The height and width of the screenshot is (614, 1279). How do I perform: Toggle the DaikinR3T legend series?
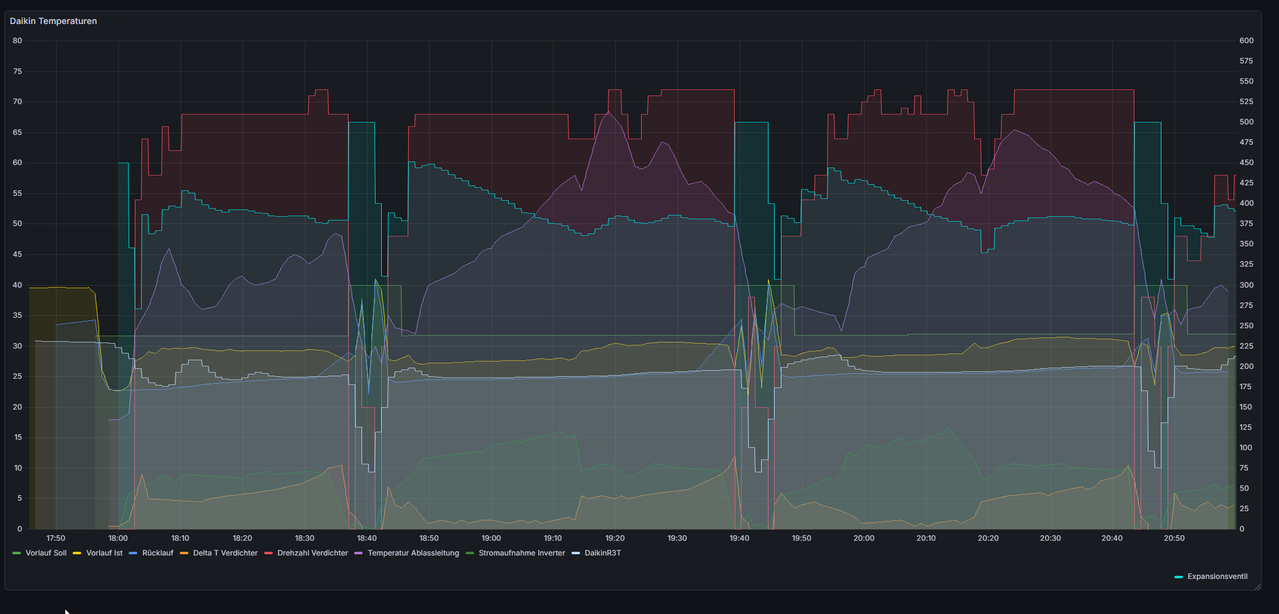coord(603,553)
